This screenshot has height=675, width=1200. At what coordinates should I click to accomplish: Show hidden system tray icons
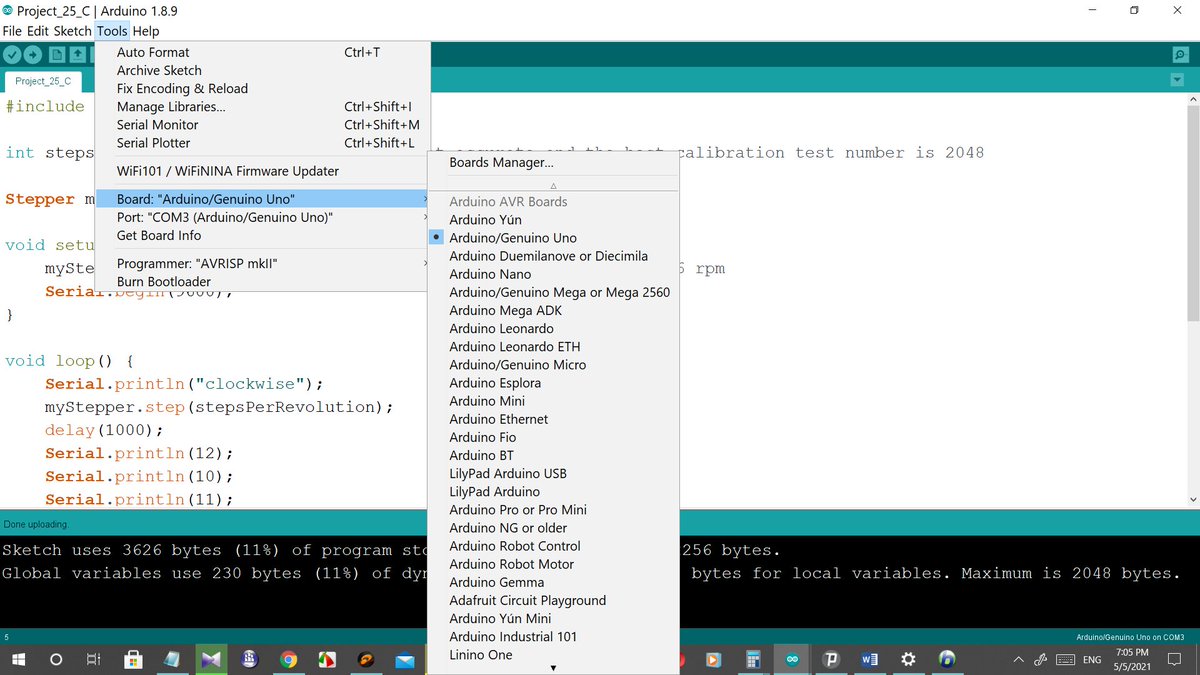[1018, 660]
